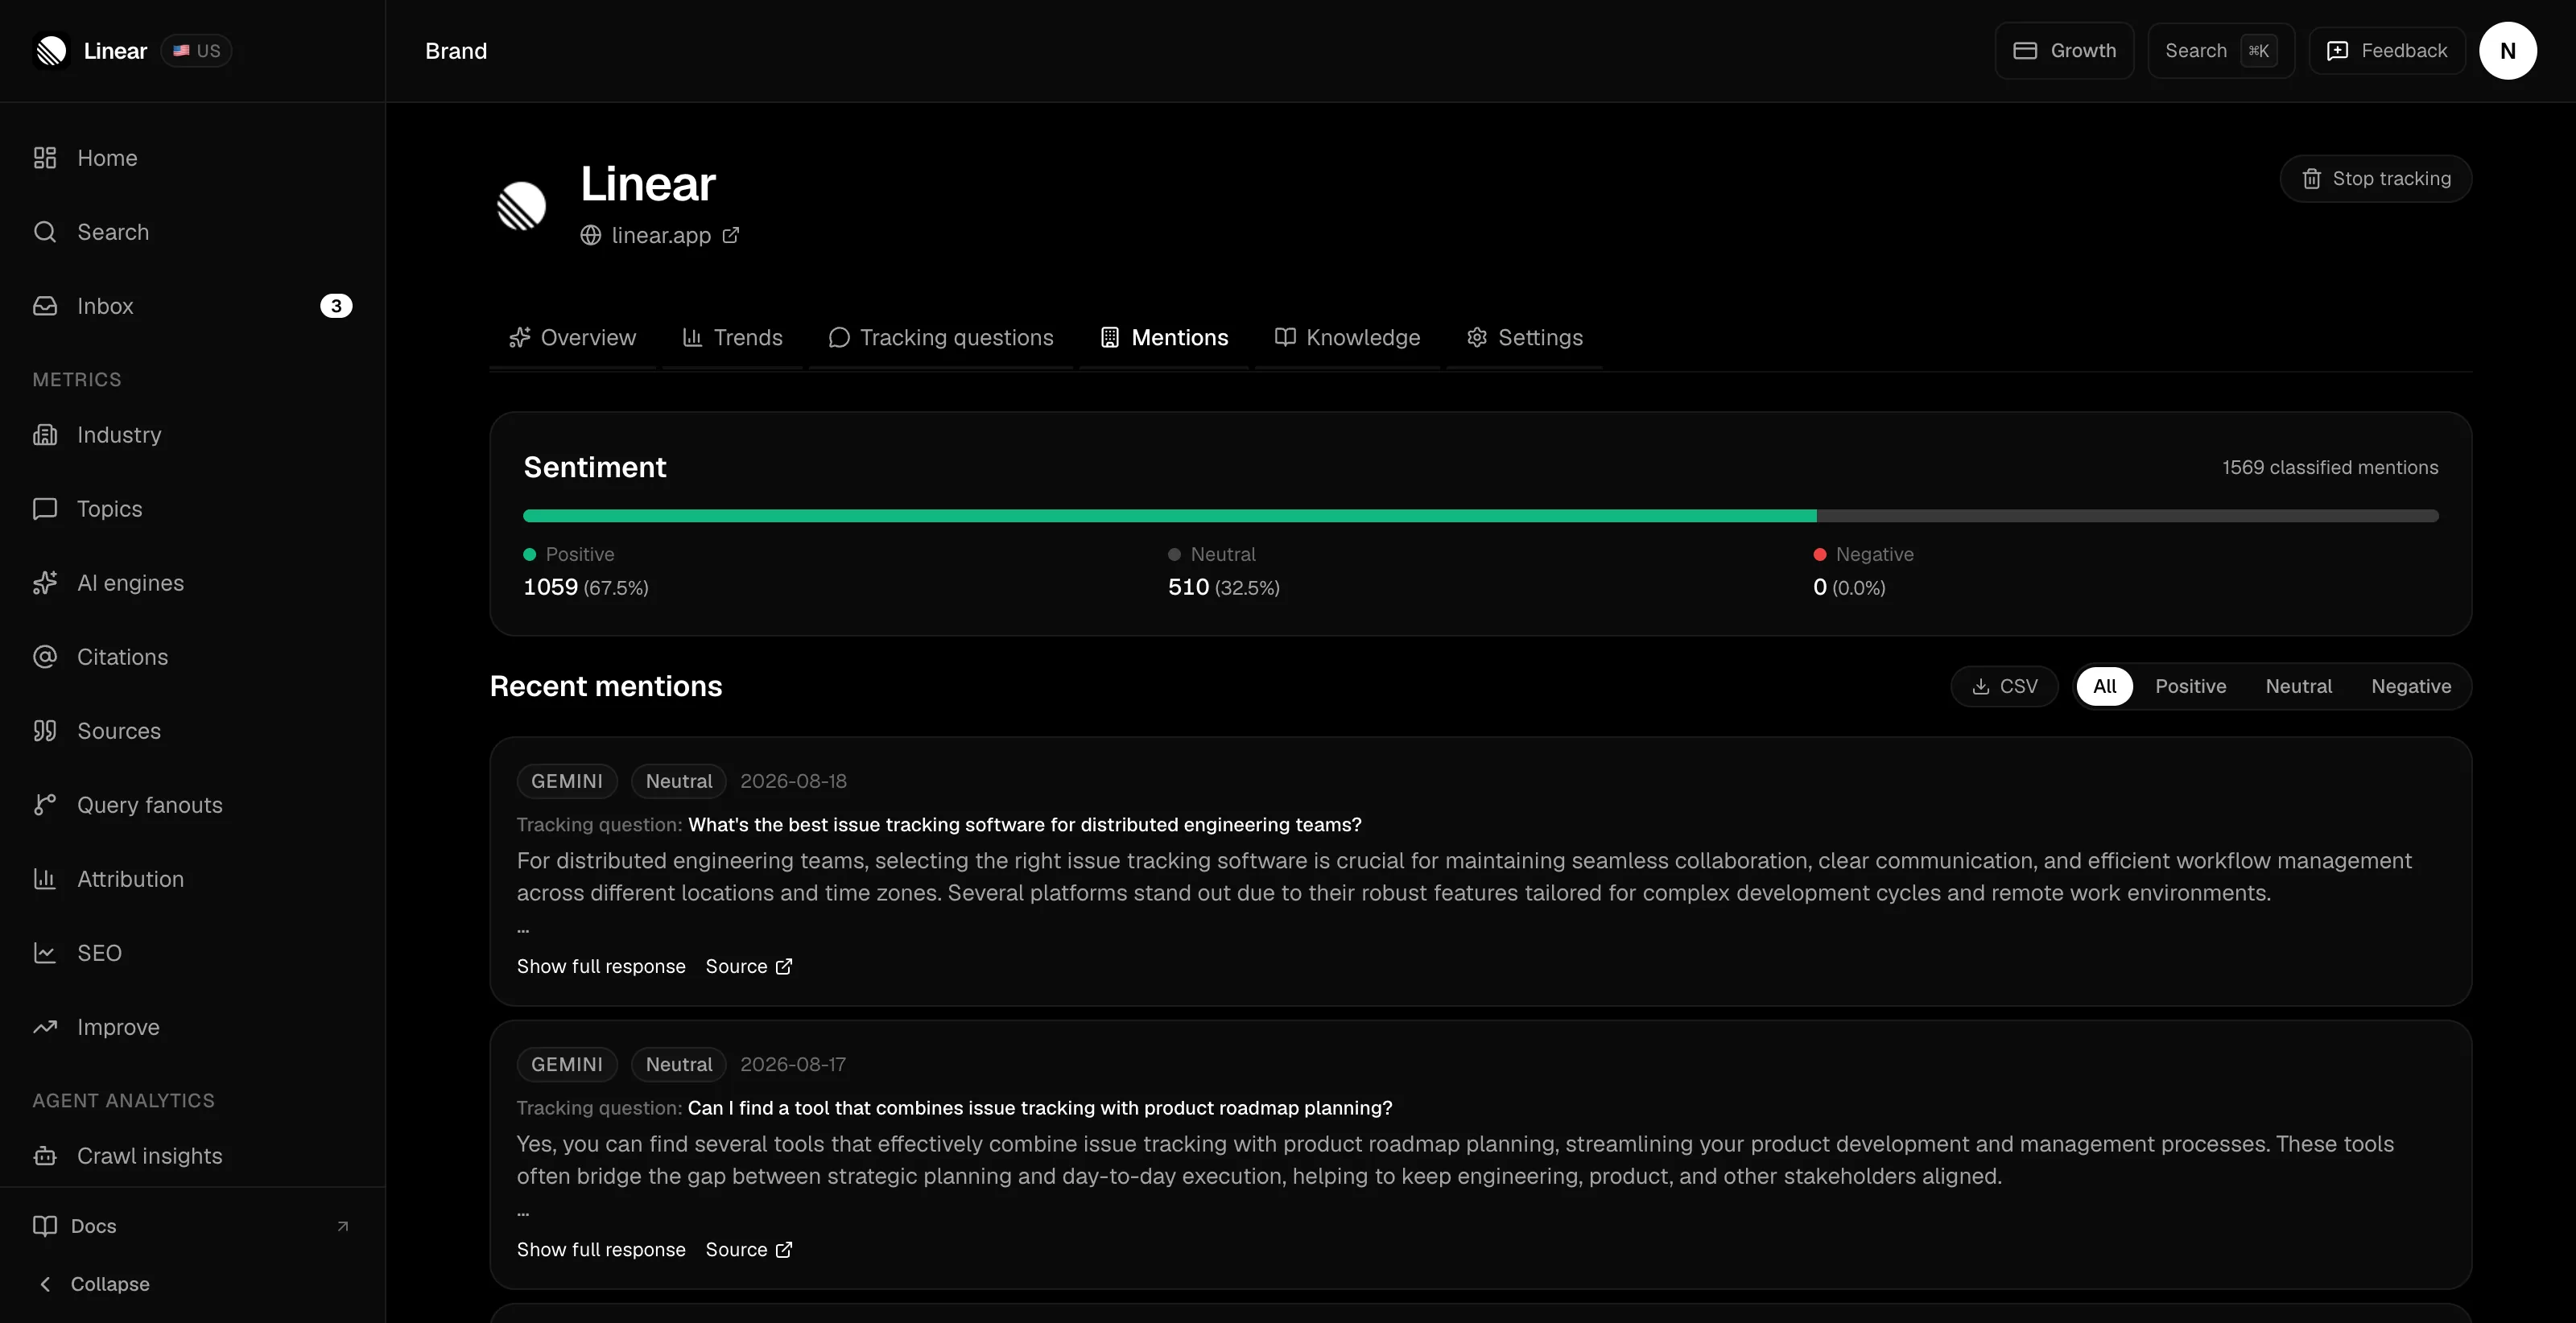Click the Positive sentiment green legend dot
Viewport: 2576px width, 1323px height.
pos(530,554)
